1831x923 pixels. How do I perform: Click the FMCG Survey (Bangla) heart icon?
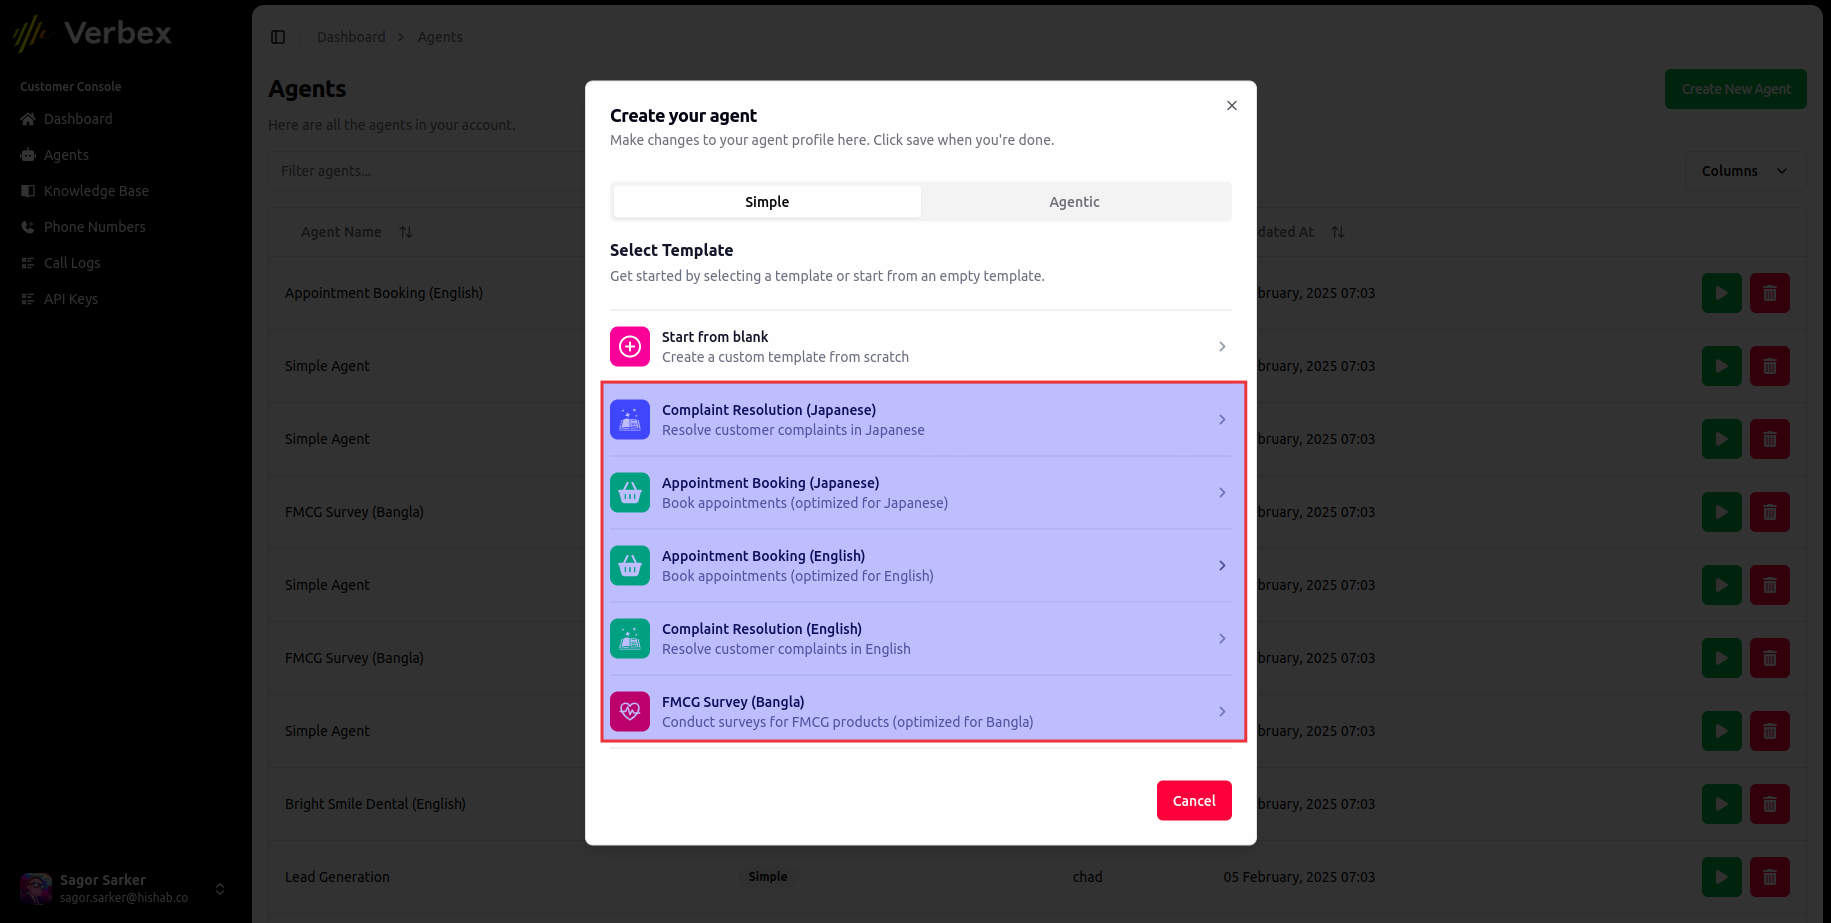coord(629,711)
